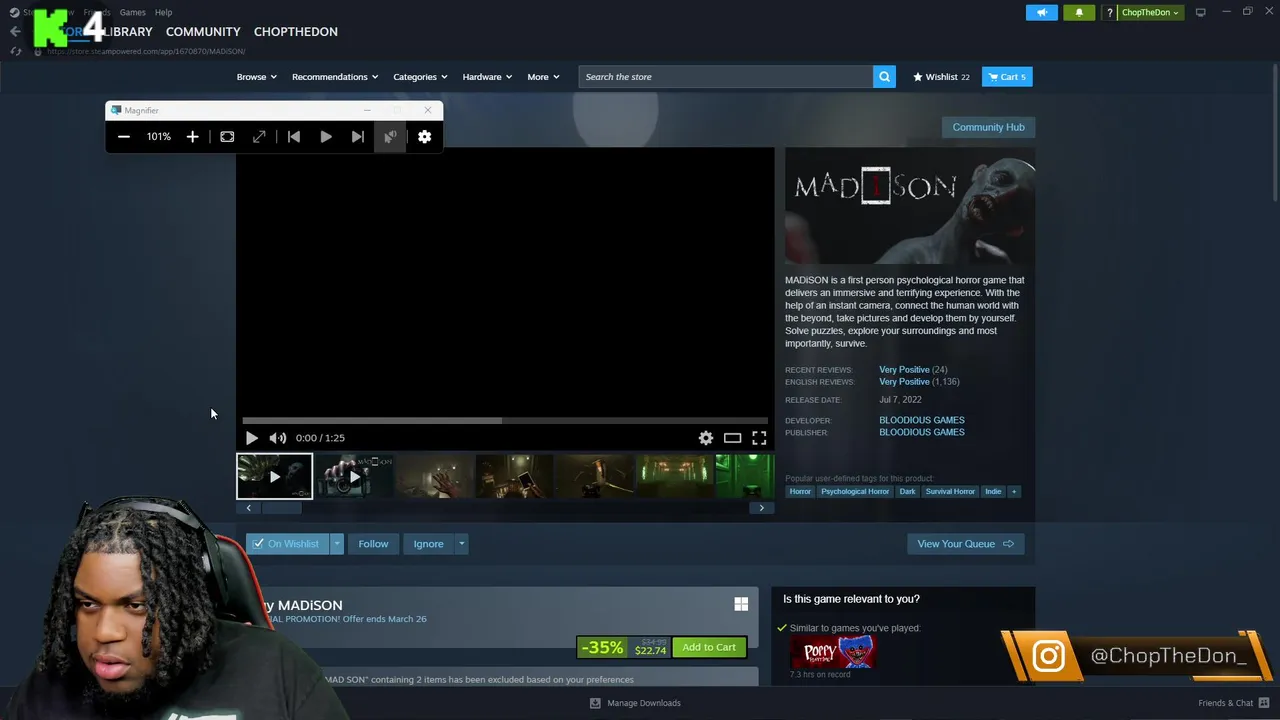Viewport: 1280px width, 720px height.
Task: Open Browse dropdown menu
Action: [257, 77]
